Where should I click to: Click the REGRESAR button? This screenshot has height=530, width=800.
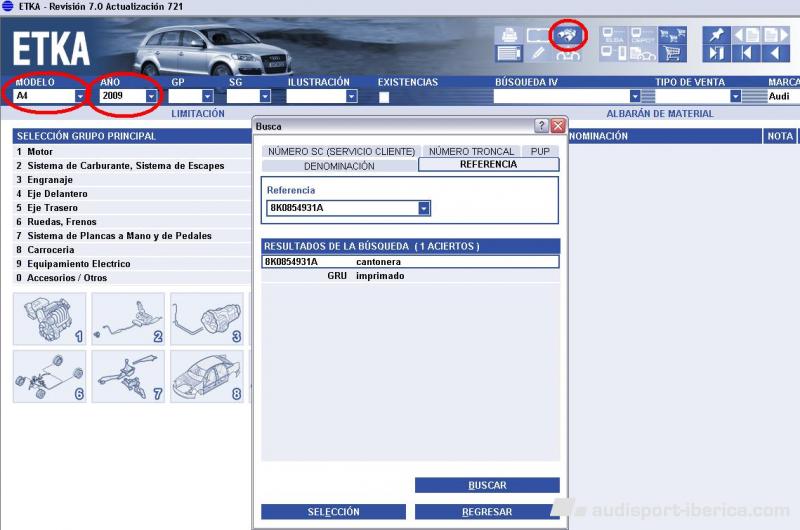[487, 512]
